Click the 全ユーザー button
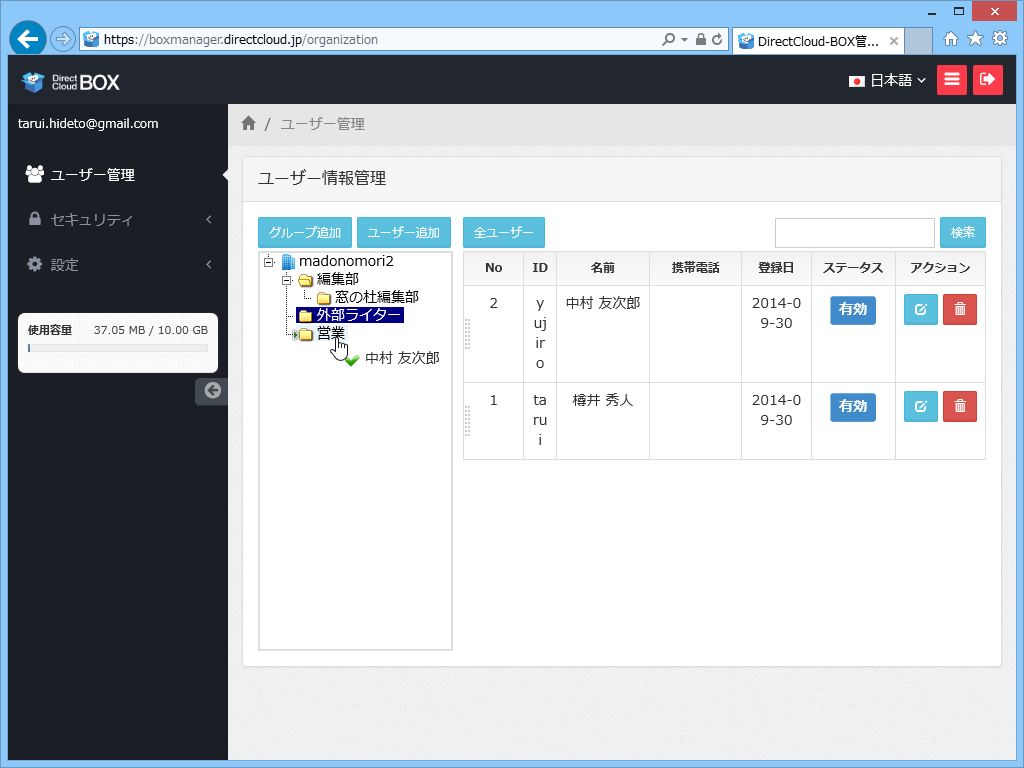The width and height of the screenshot is (1024, 768). click(504, 232)
